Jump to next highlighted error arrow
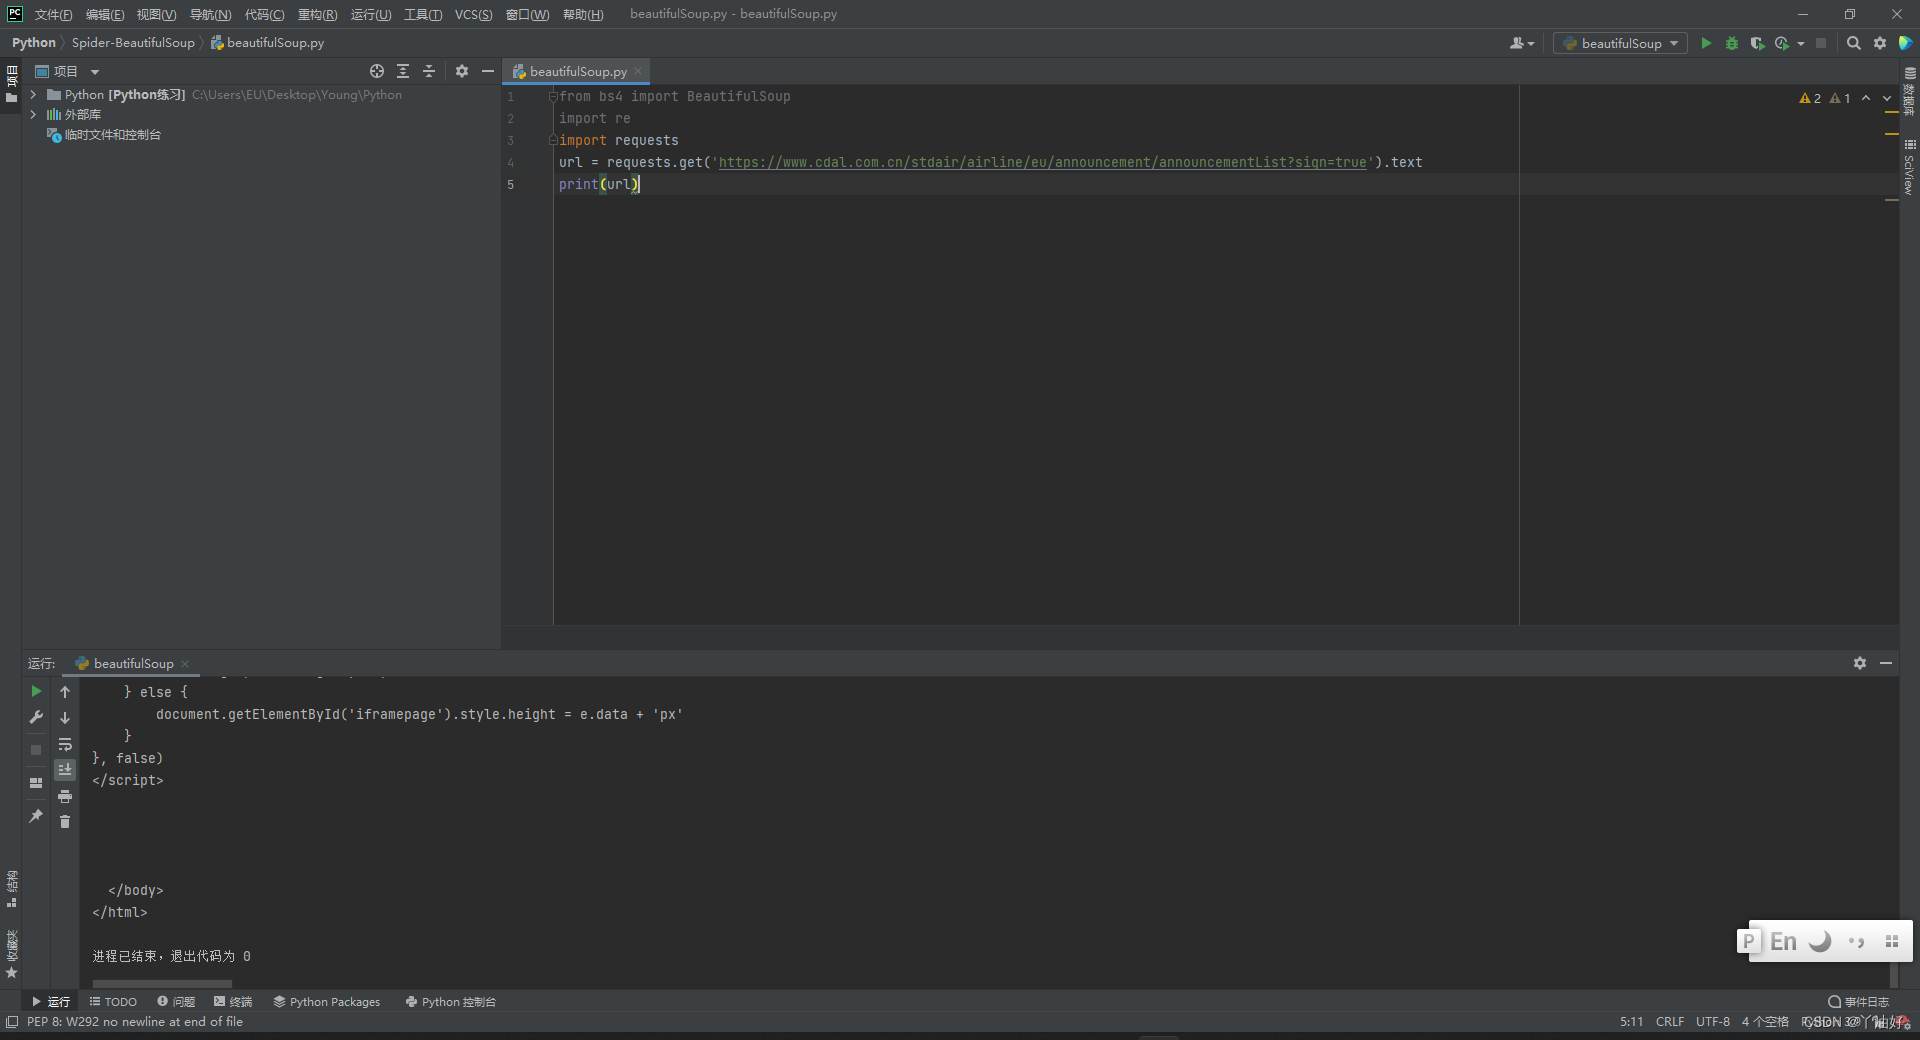 1887,98
